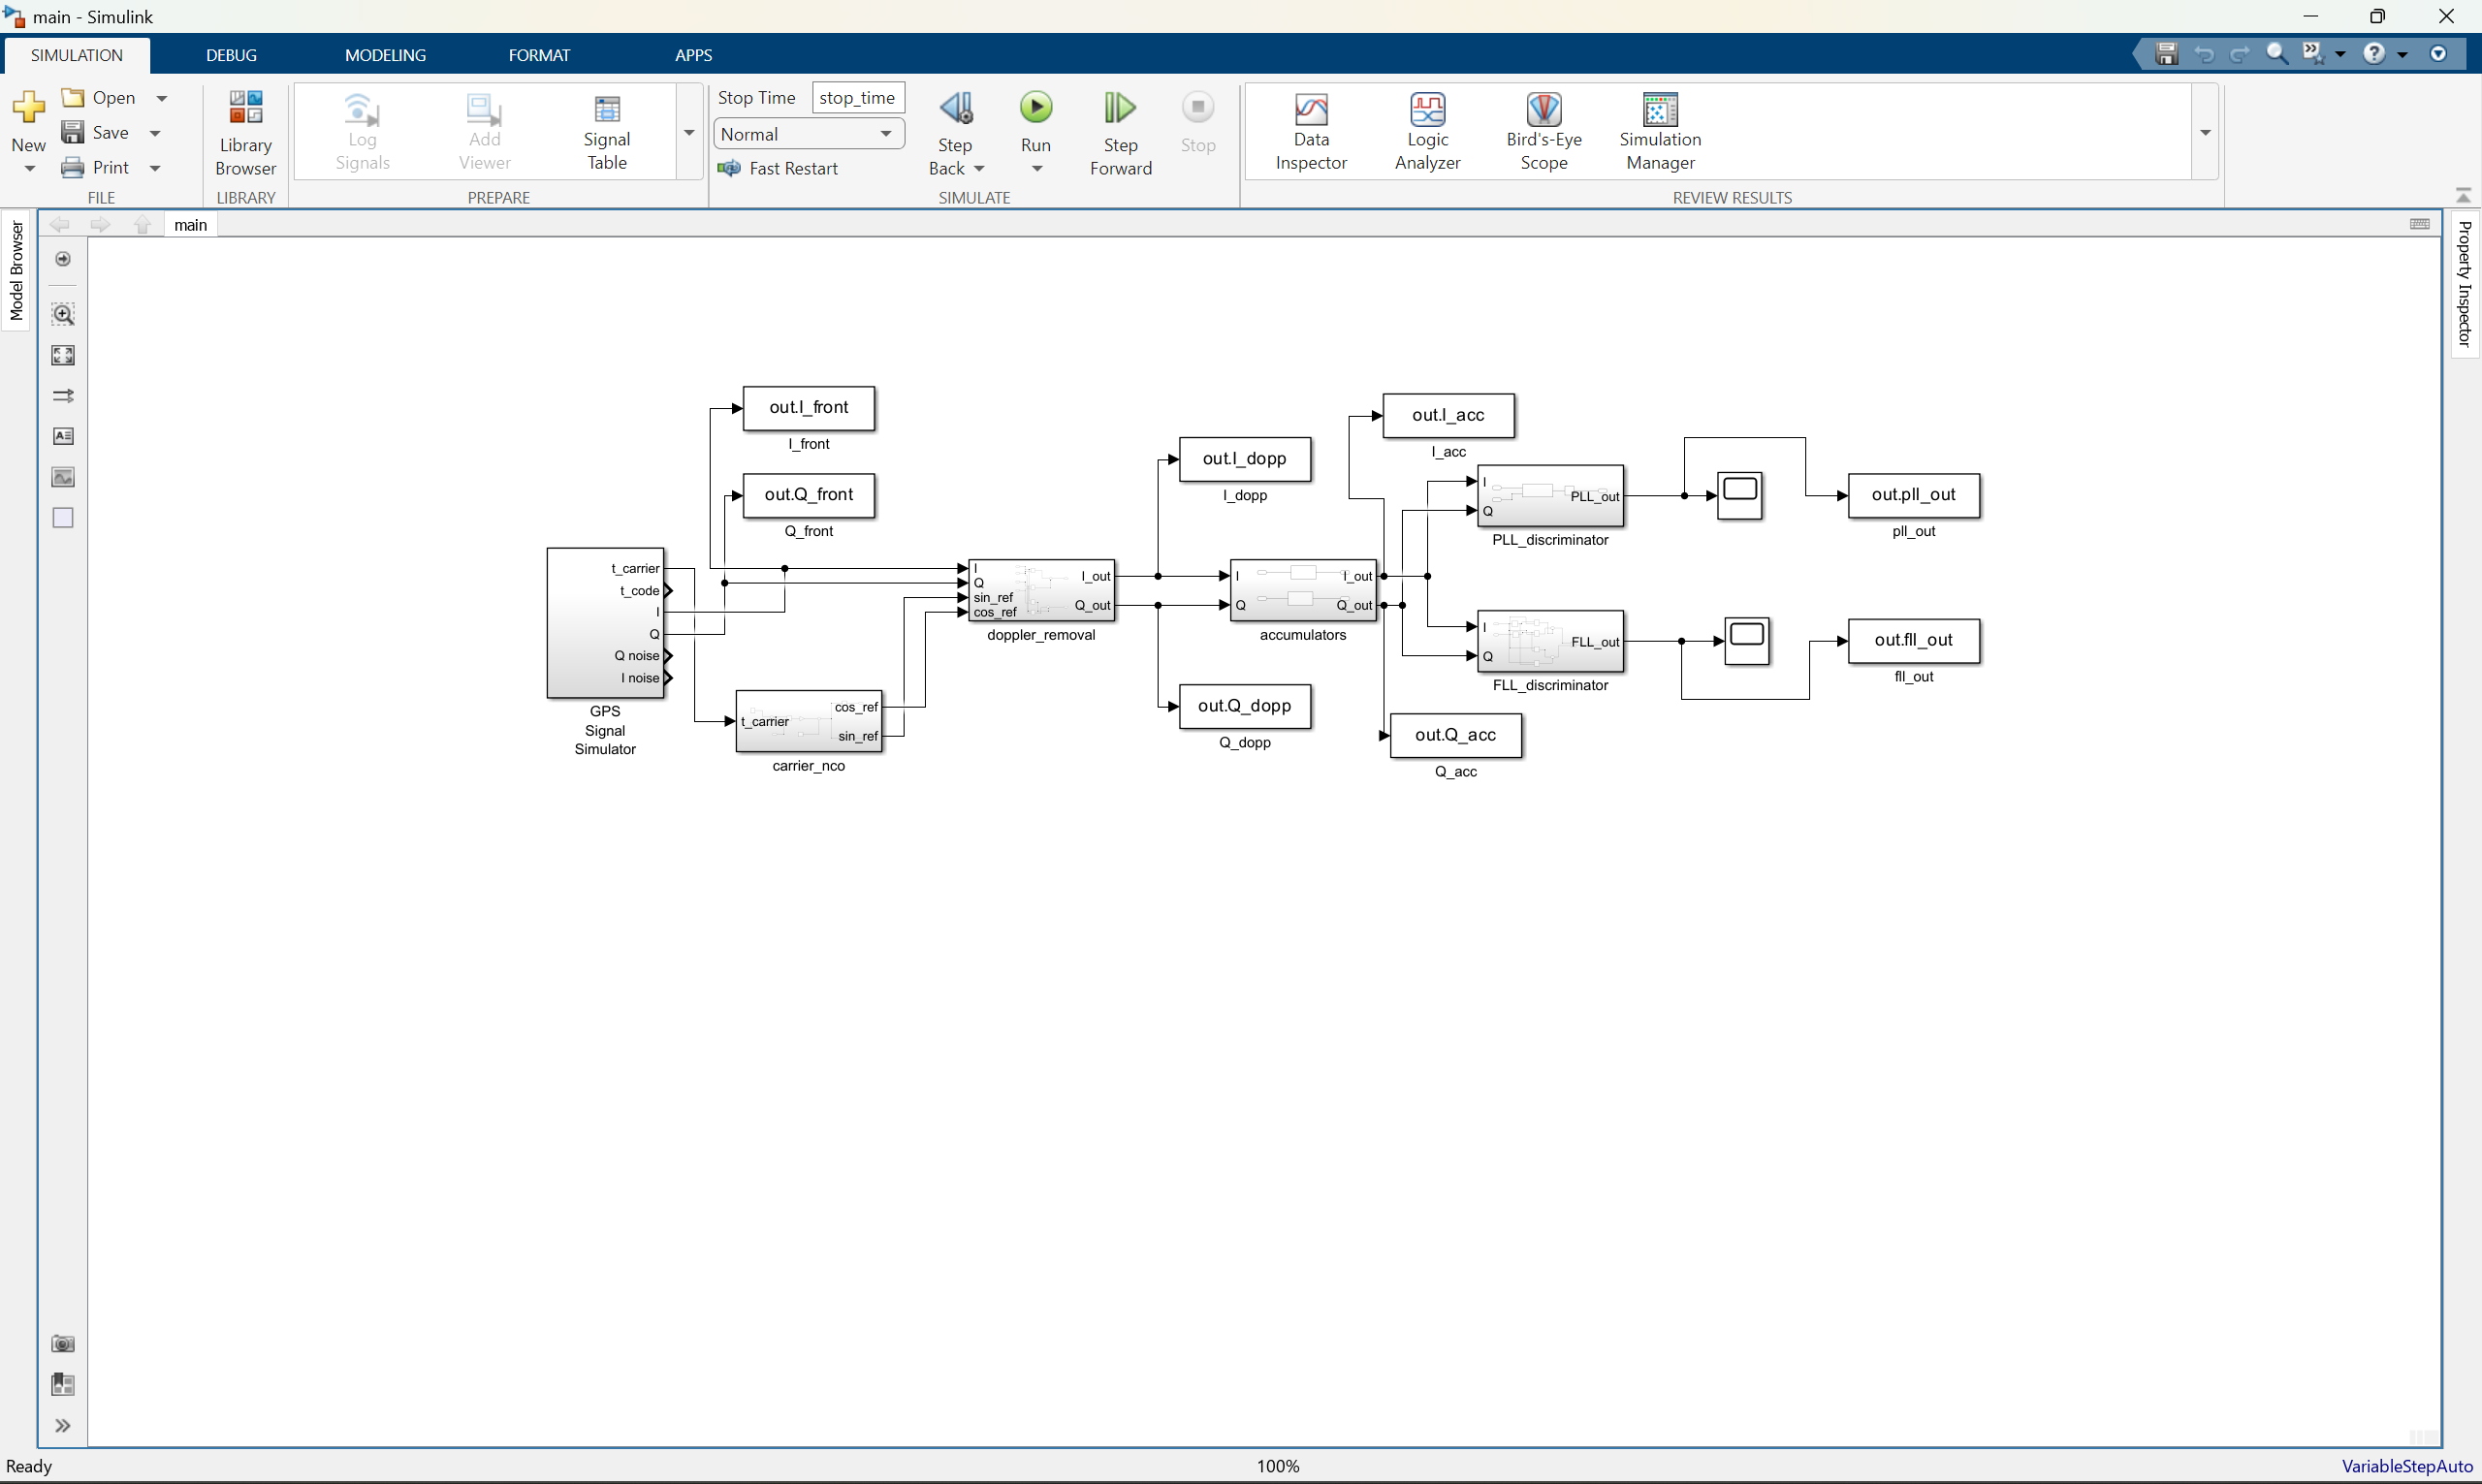This screenshot has width=2482, height=1484.
Task: Click the Up to Parent arrow
Action: tap(142, 225)
